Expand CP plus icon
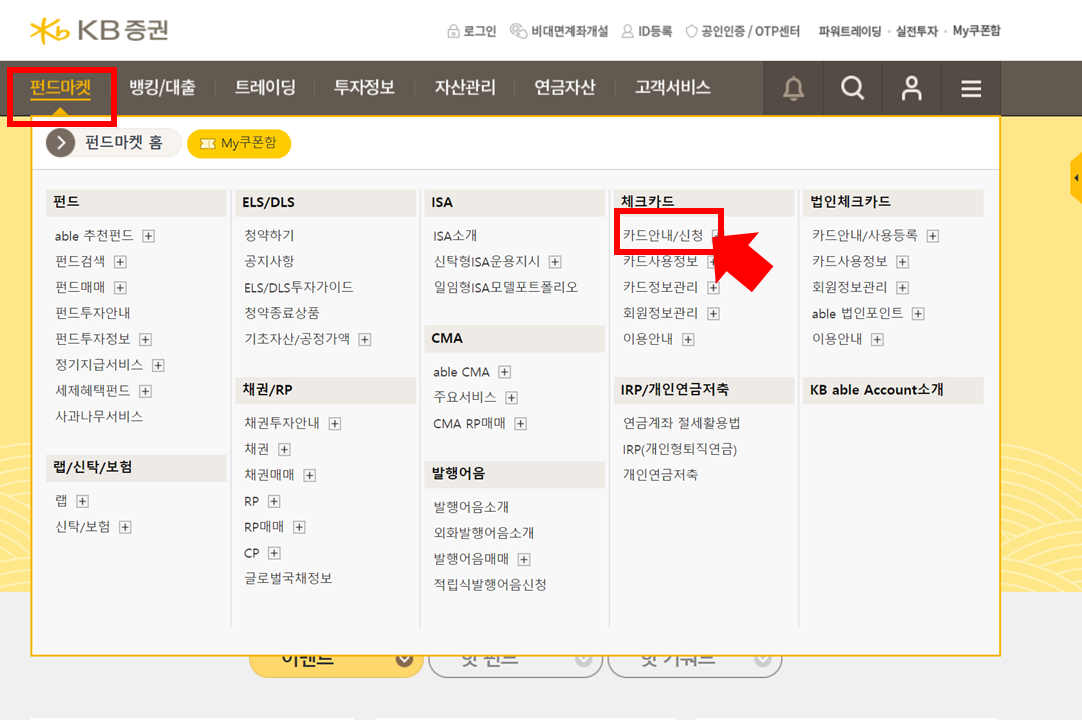 click(274, 553)
